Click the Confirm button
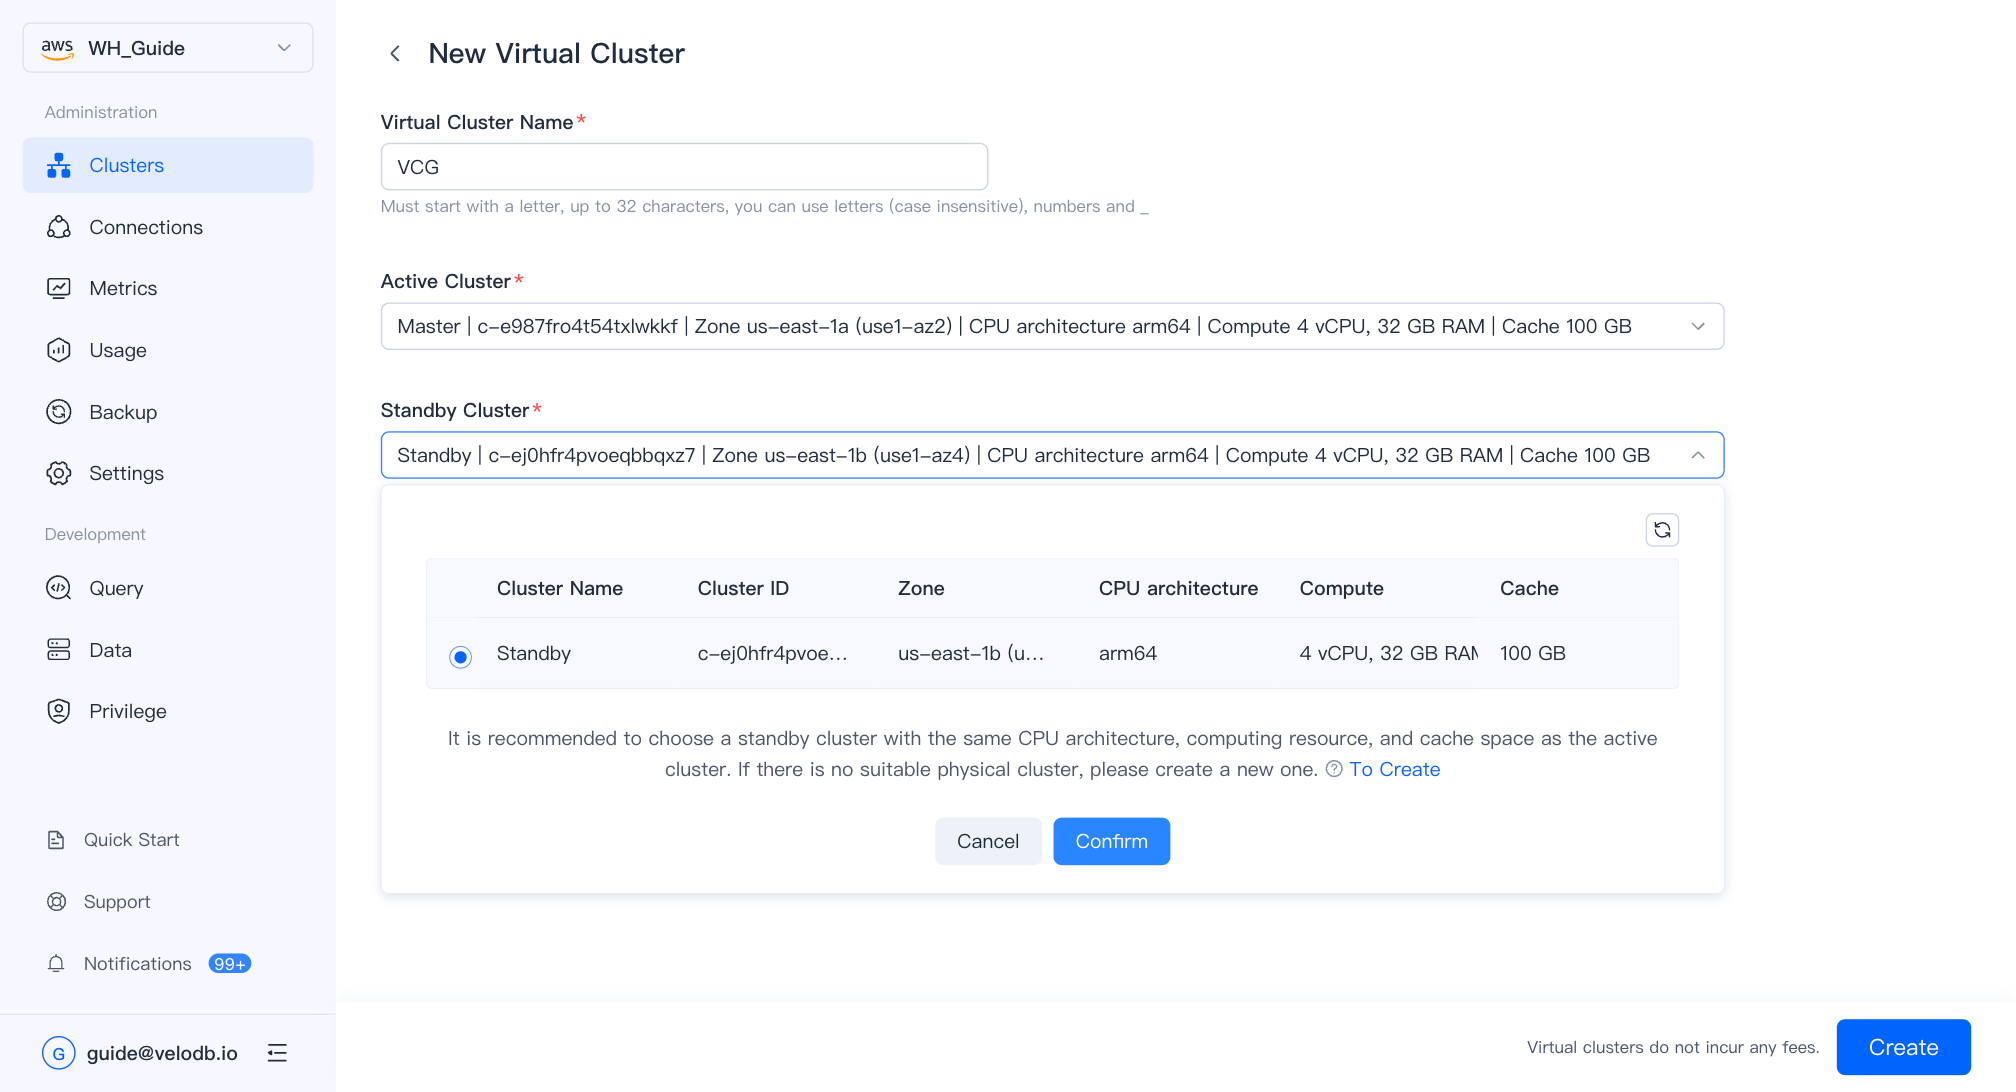The width and height of the screenshot is (2016, 1092). [1110, 841]
